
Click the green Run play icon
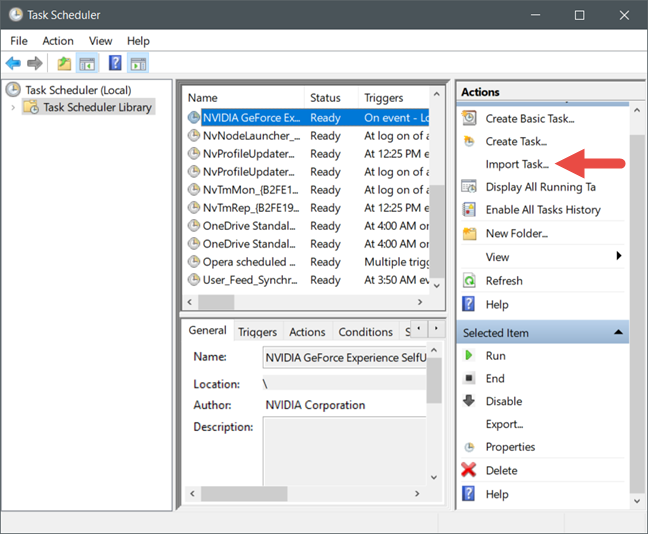tap(469, 355)
